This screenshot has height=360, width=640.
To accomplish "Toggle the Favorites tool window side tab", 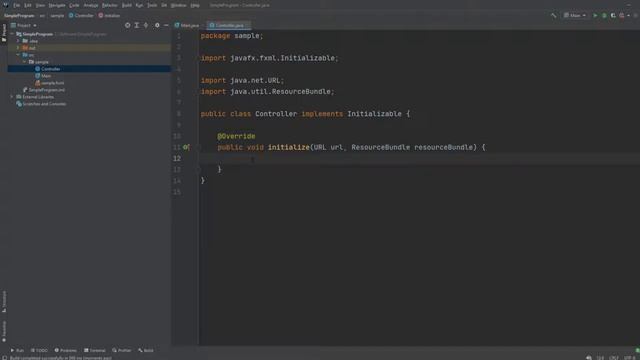I will point(4,331).
